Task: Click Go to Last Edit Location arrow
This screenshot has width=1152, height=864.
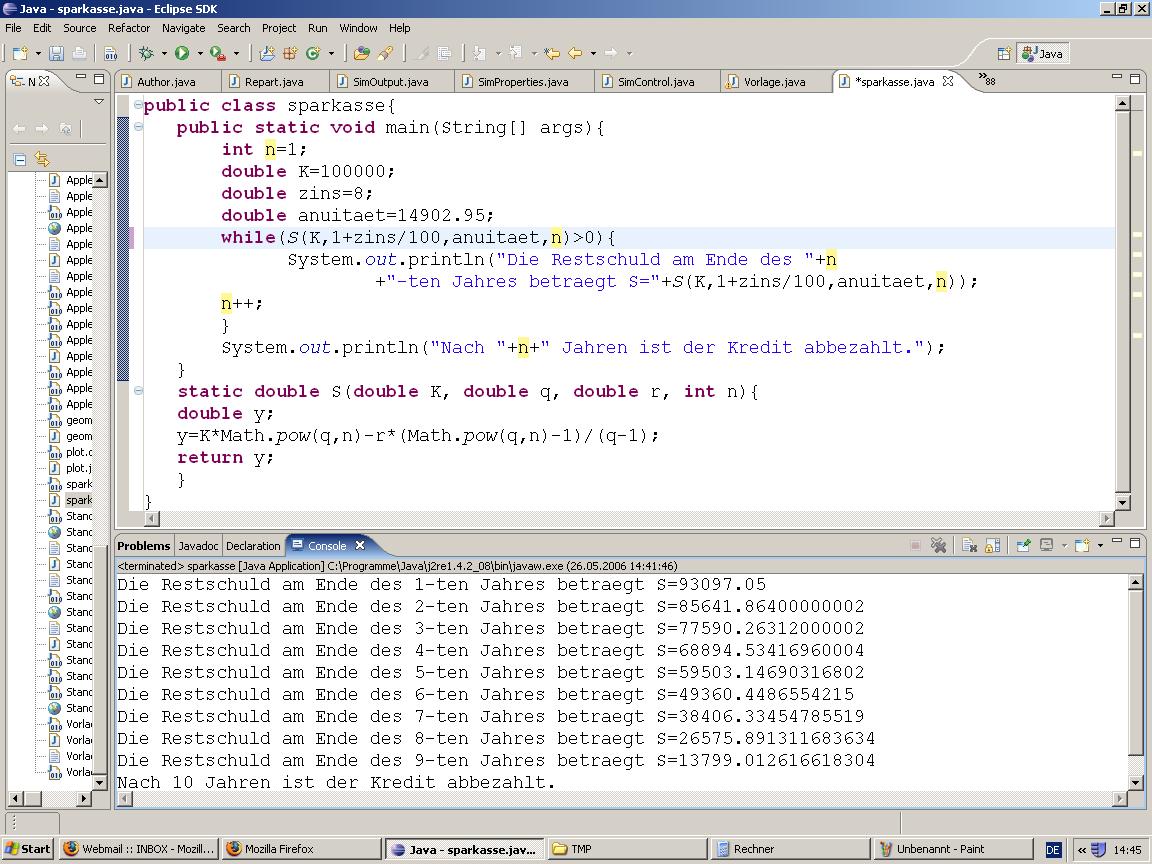Action: 551,53
